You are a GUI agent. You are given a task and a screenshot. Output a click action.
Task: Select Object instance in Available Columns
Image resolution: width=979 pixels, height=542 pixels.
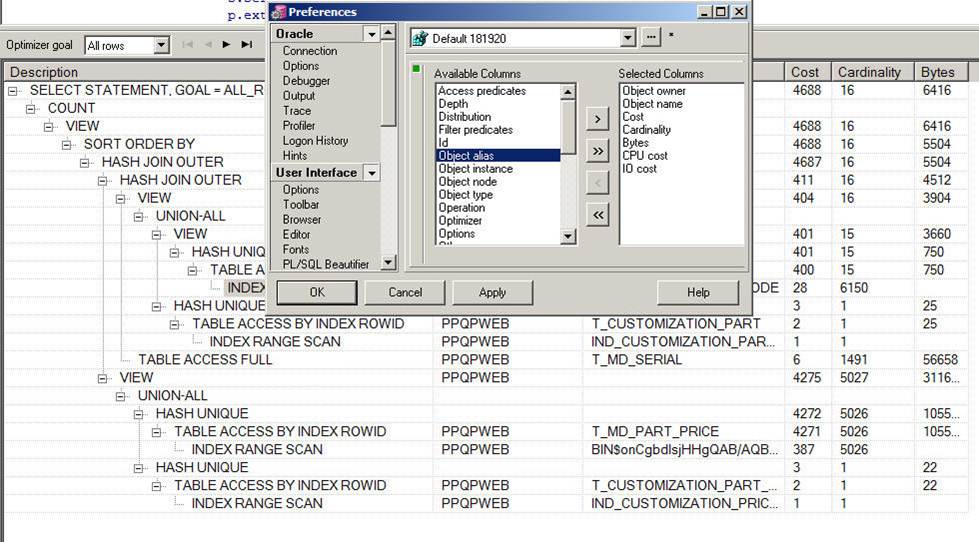(475, 169)
